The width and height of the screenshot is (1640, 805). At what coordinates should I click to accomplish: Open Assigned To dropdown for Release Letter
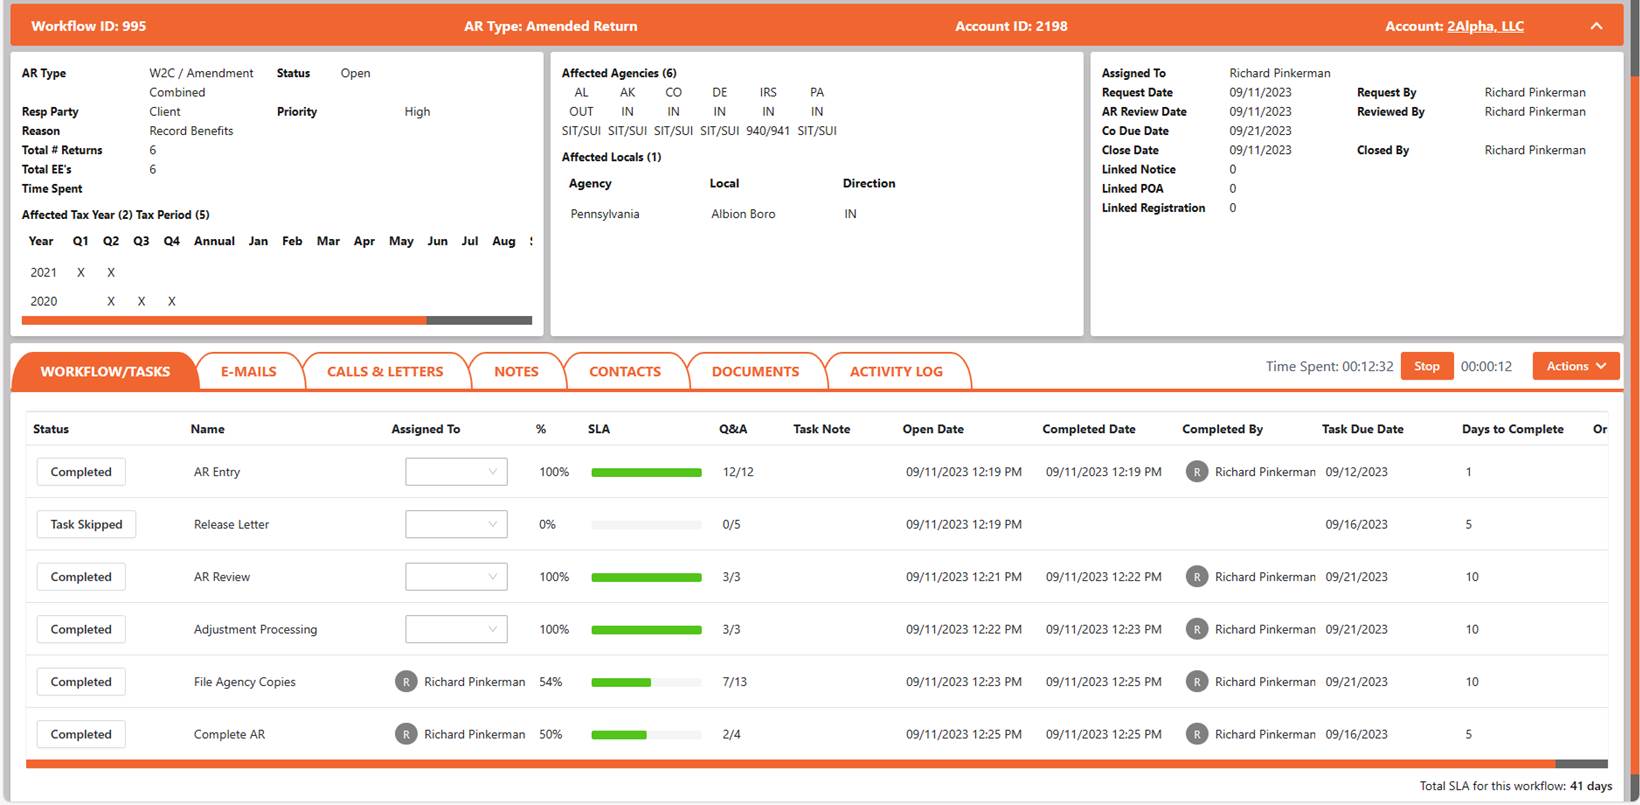pyautogui.click(x=456, y=524)
